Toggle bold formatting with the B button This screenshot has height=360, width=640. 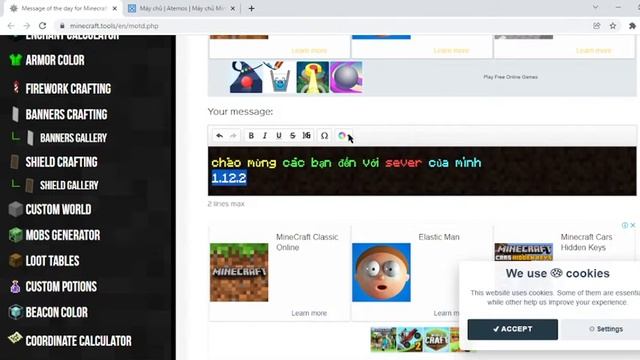click(251, 136)
